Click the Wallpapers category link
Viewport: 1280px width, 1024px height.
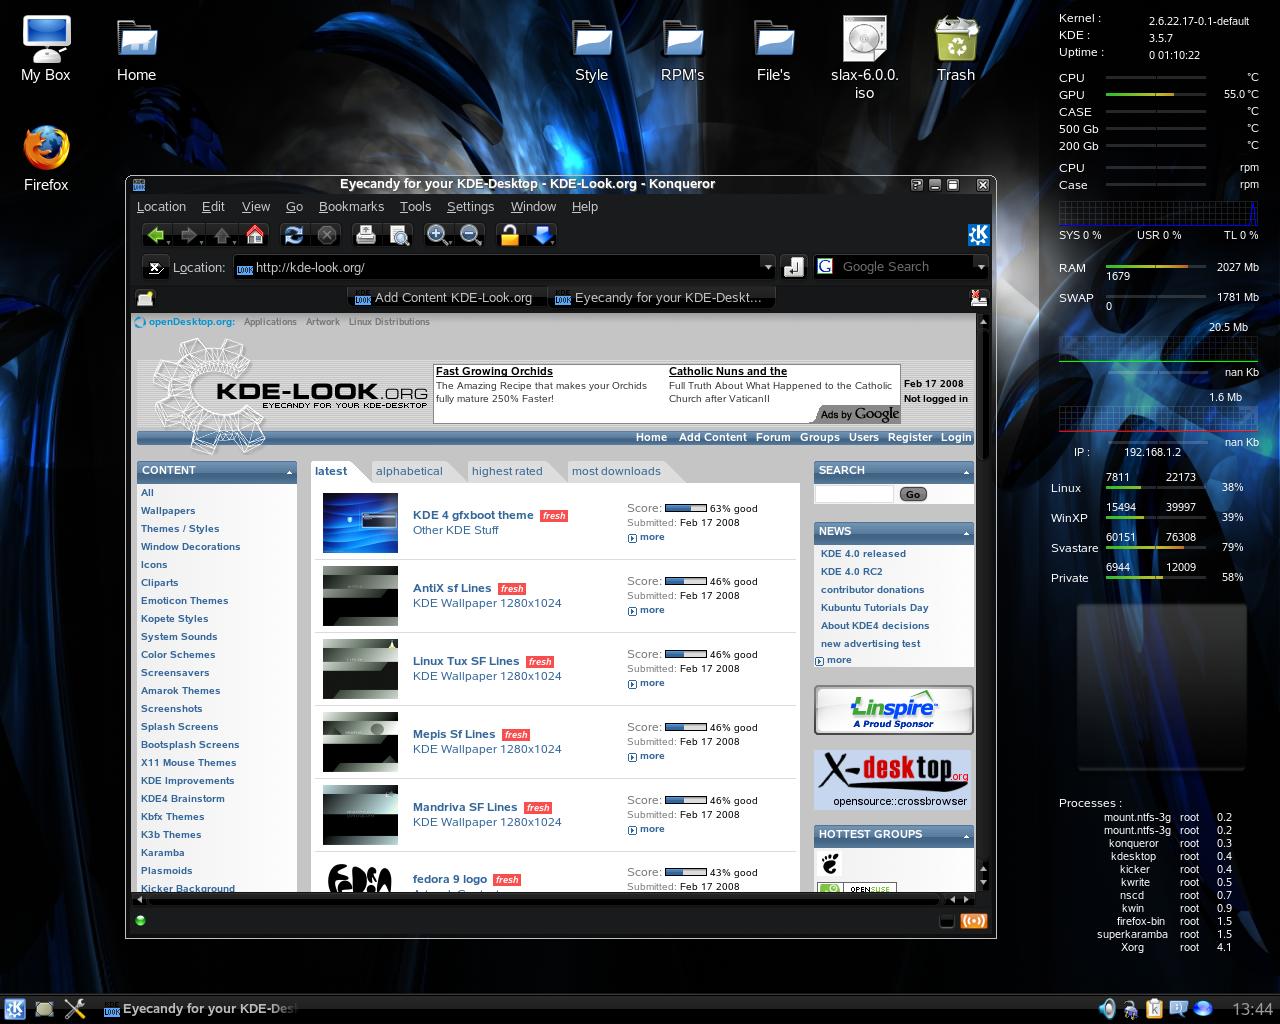(168, 511)
